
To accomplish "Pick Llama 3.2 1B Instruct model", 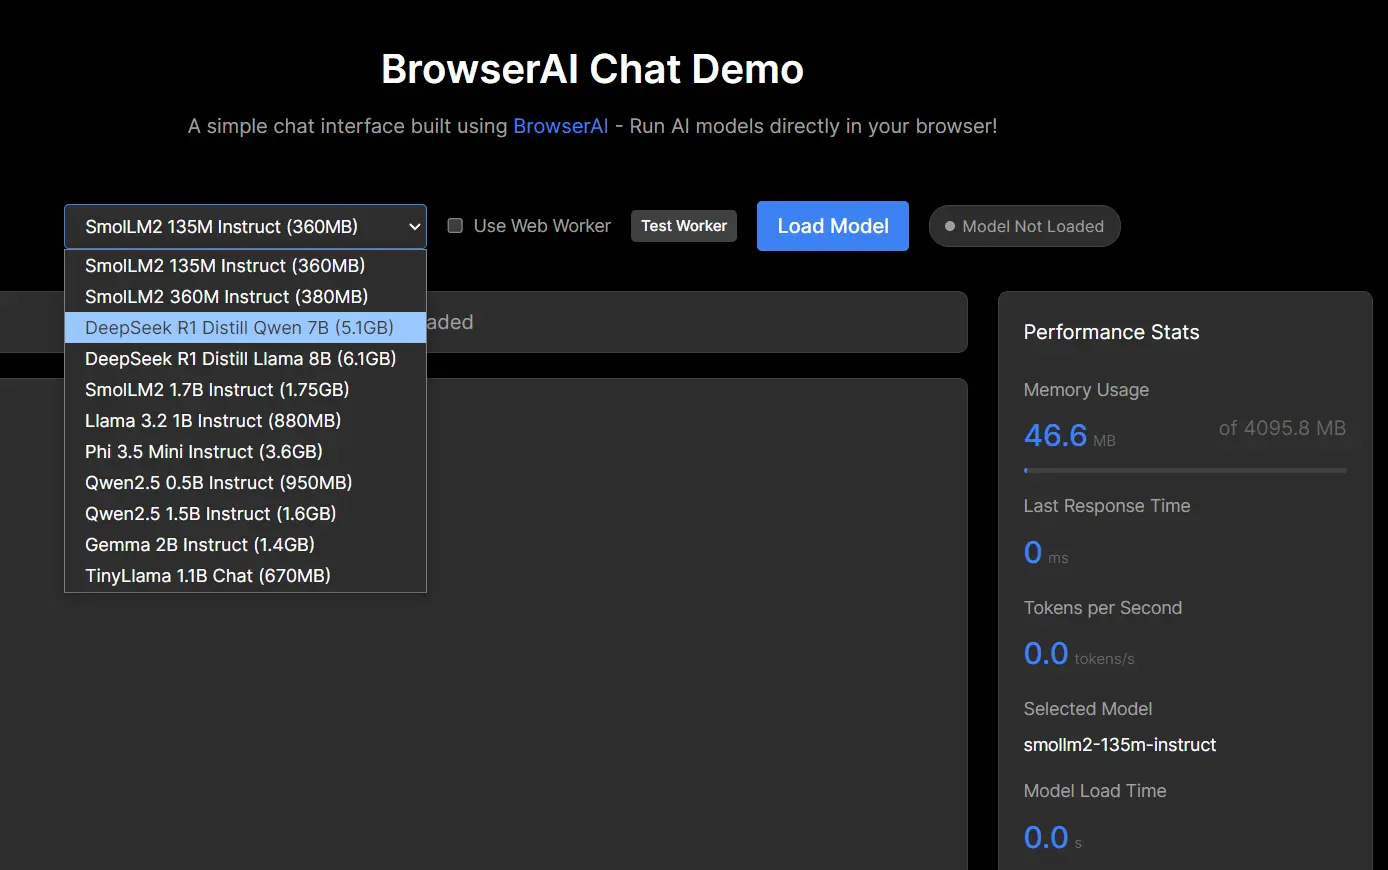I will 213,420.
